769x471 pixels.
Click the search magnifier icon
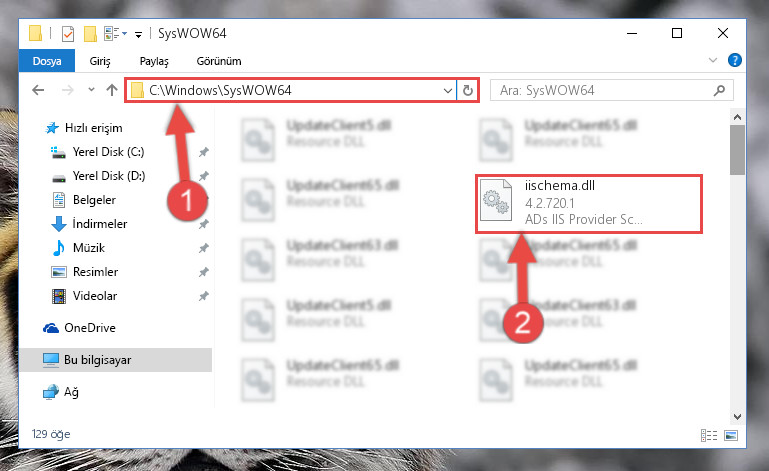[719, 90]
